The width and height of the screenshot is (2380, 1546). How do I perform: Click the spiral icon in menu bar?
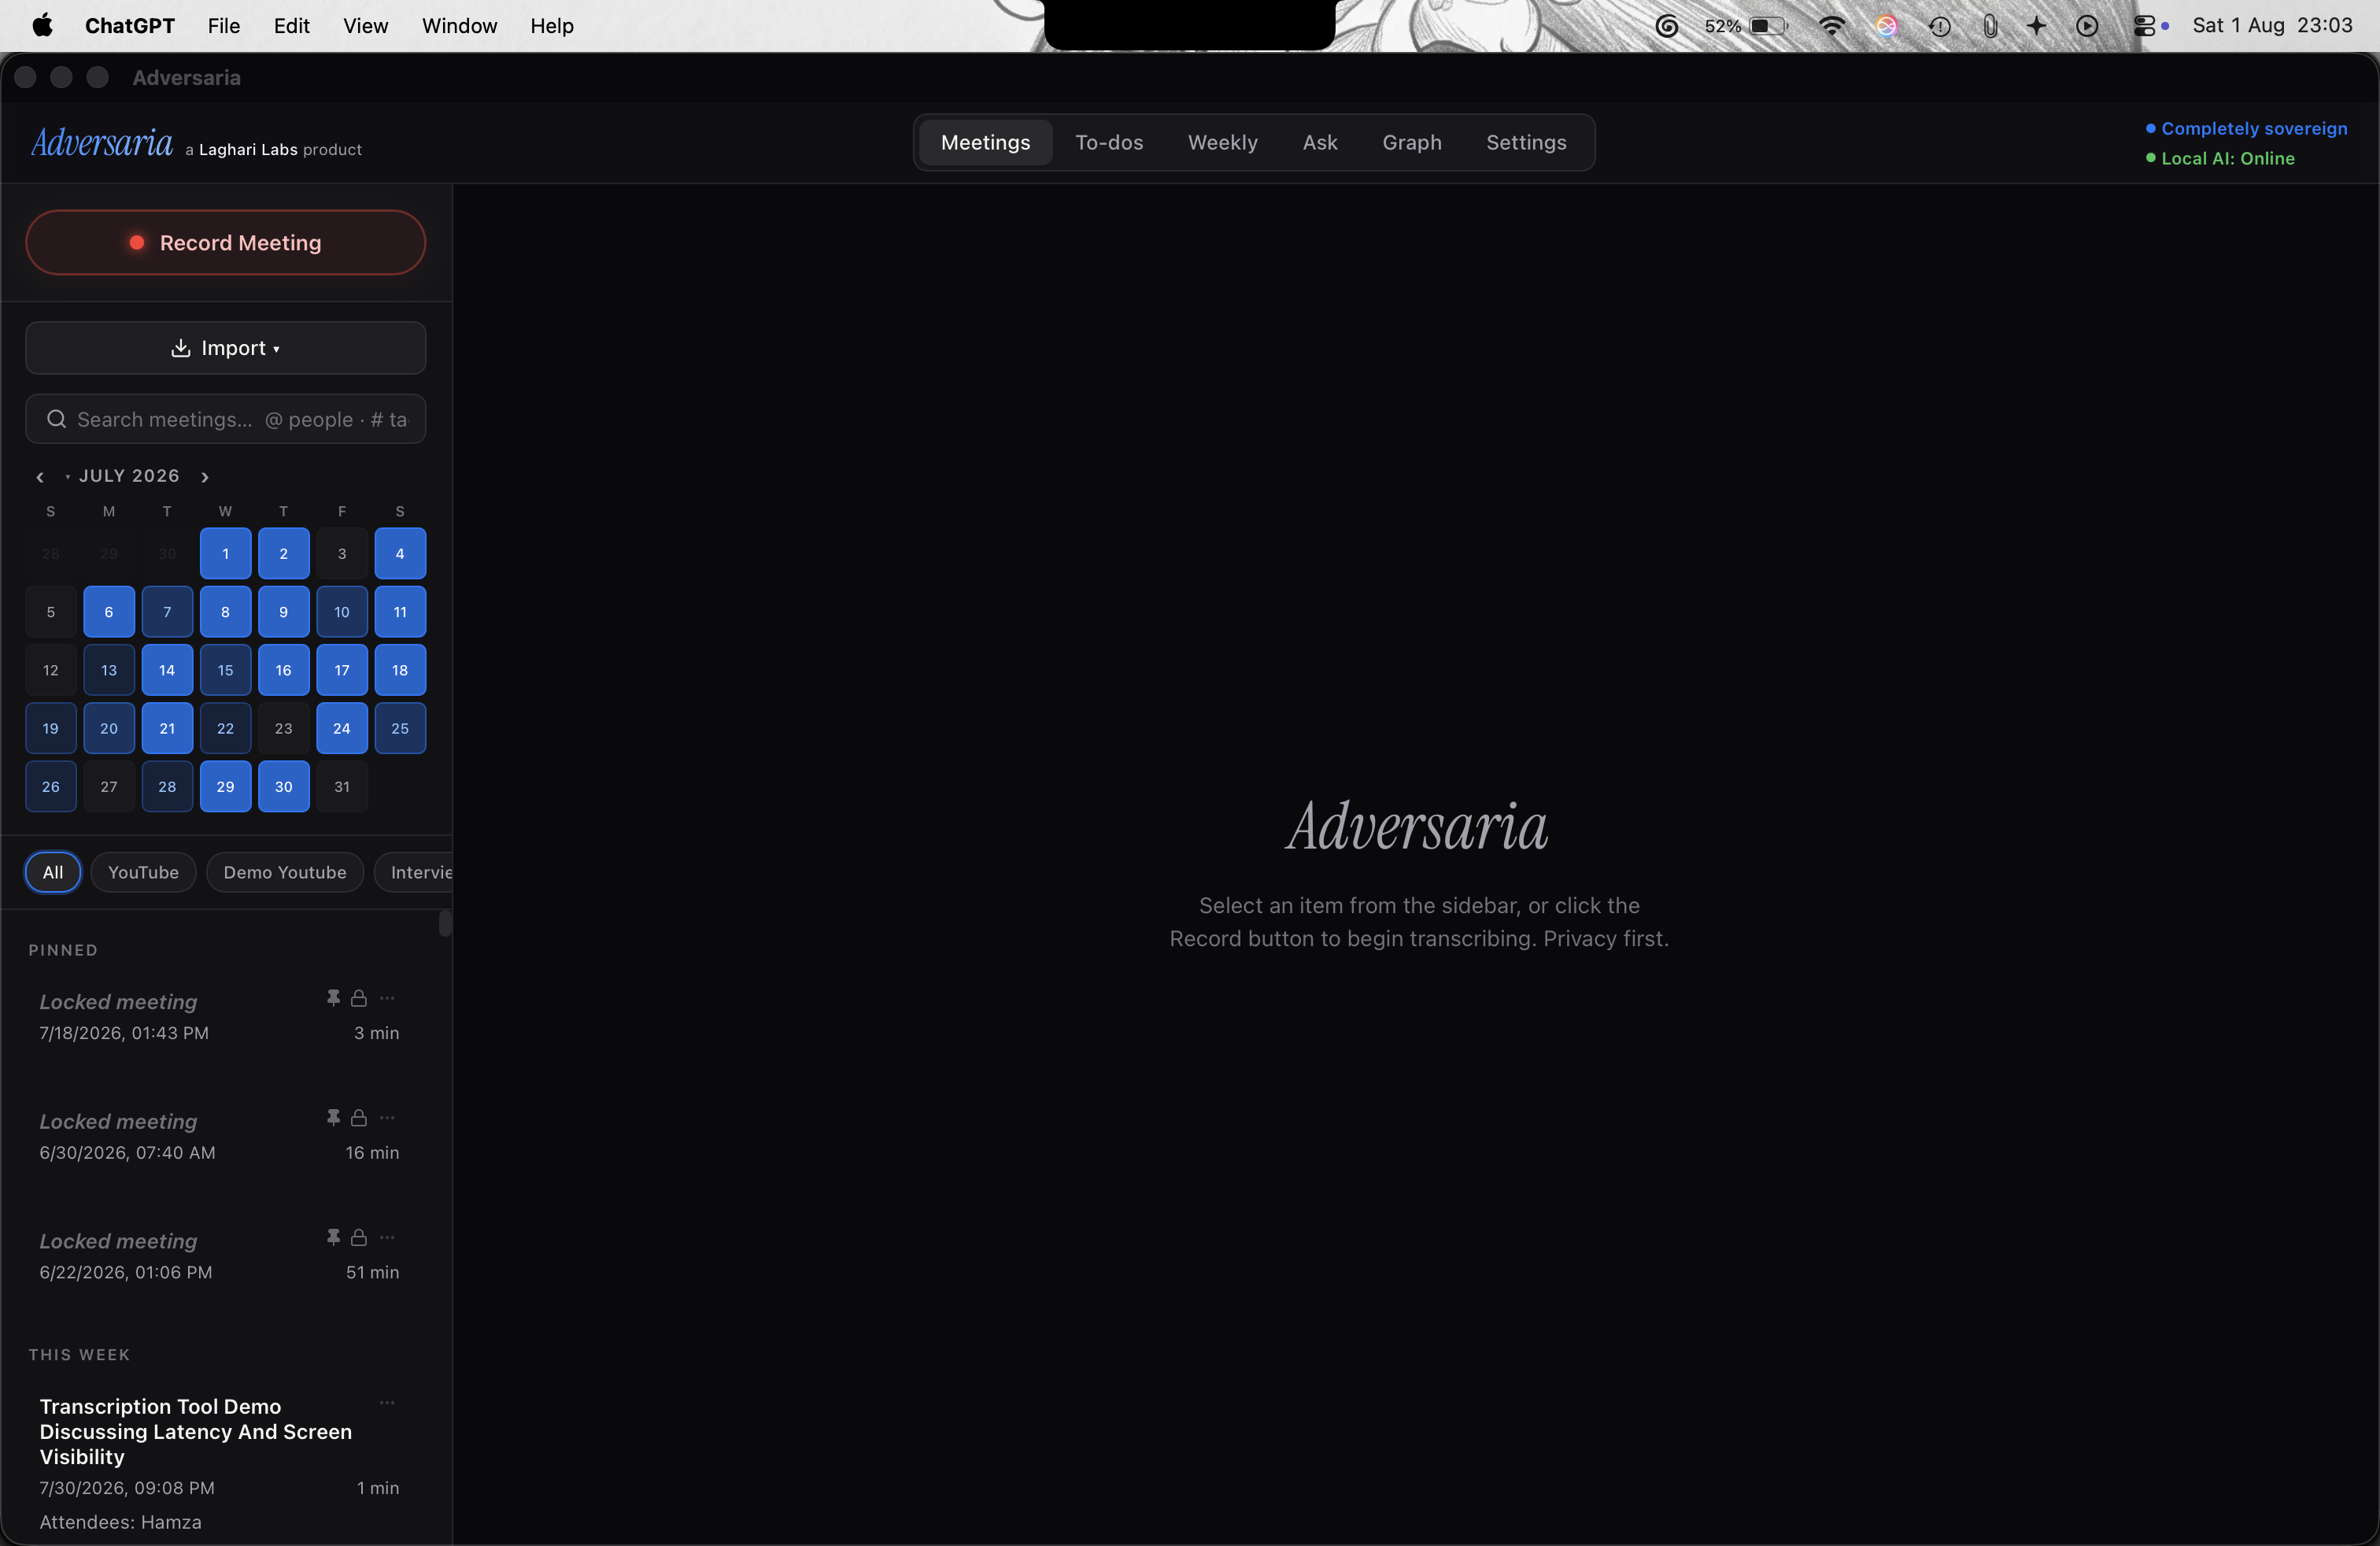click(x=1667, y=26)
